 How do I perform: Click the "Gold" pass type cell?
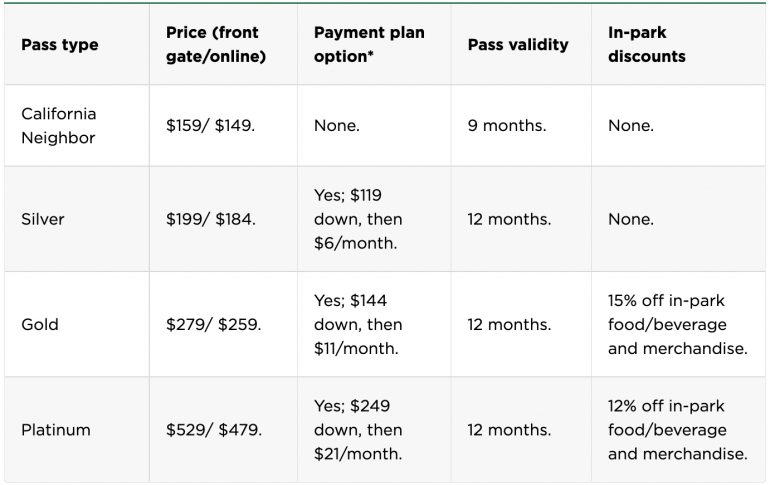pyautogui.click(x=40, y=324)
